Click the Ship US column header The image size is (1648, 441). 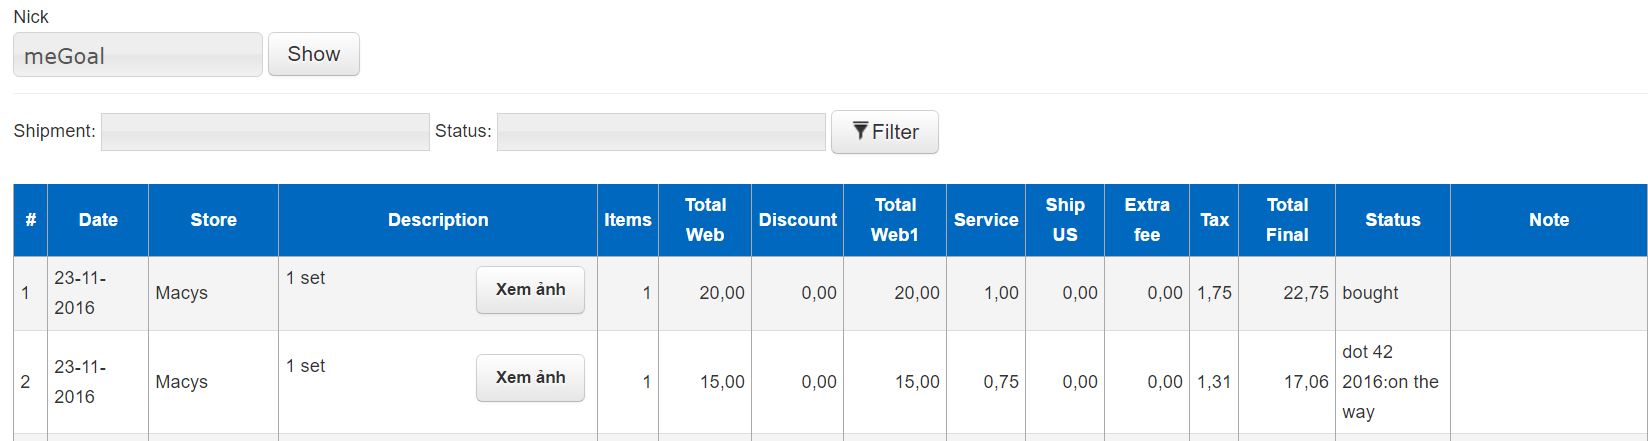point(1065,220)
